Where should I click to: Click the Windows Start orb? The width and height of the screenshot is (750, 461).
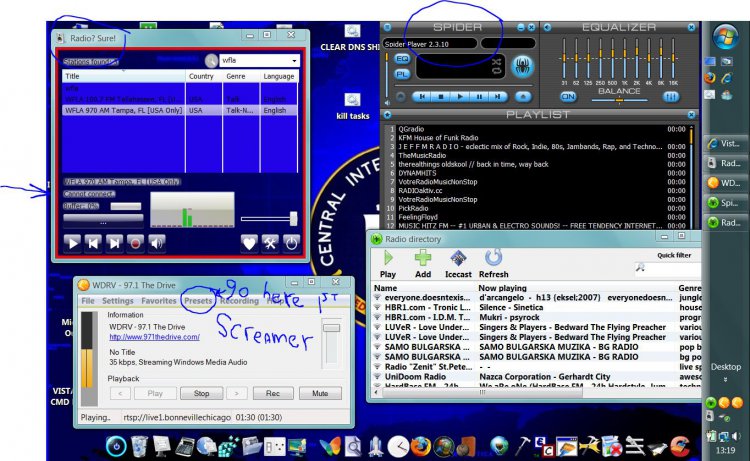726,36
